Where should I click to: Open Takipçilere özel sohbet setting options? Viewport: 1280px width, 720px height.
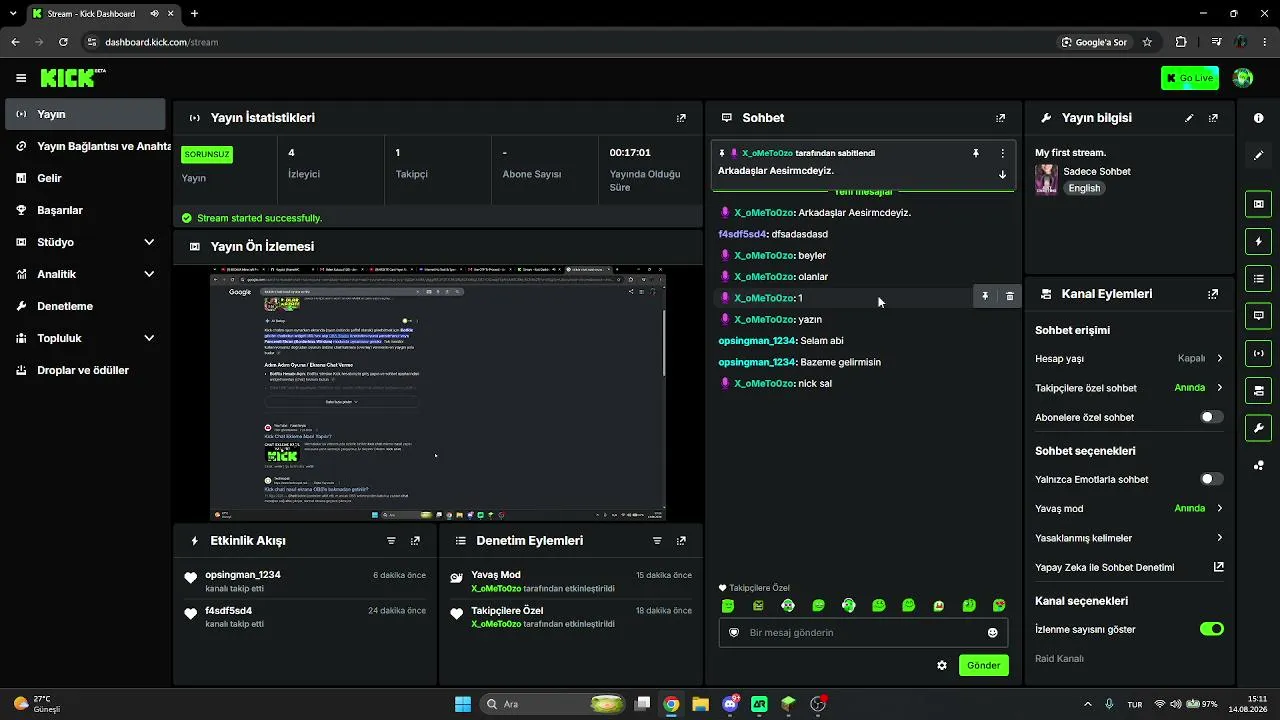point(1129,388)
